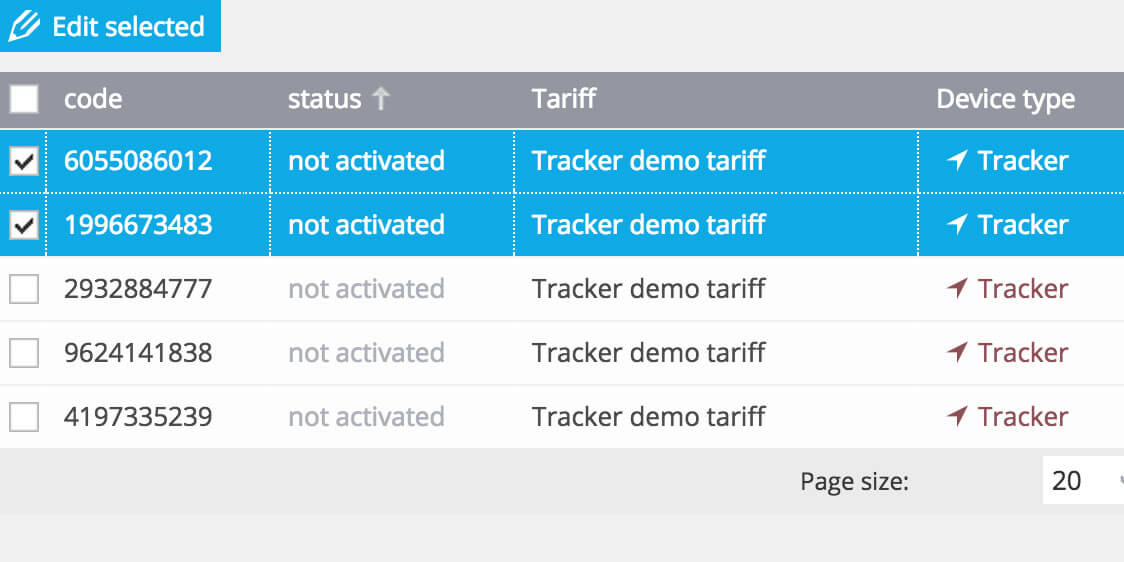Click the tracker arrow icon for 4197335239
This screenshot has height=562, width=1124.
point(957,417)
